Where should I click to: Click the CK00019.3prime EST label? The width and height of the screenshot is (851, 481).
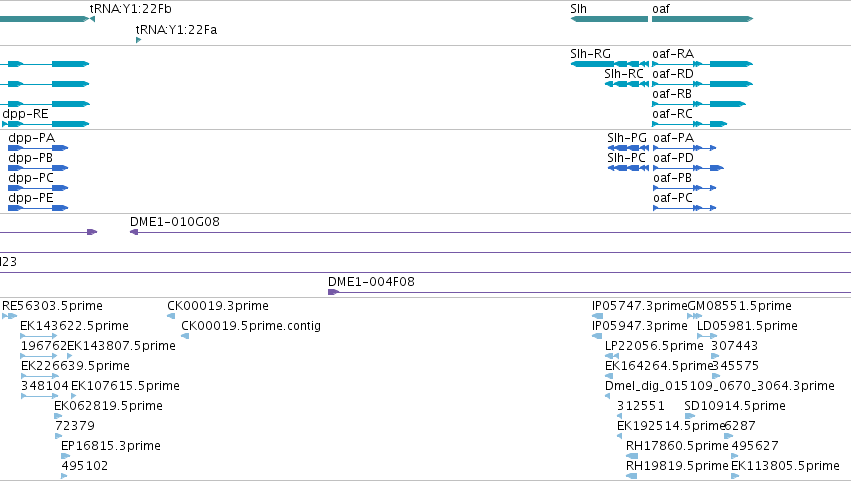218,306
